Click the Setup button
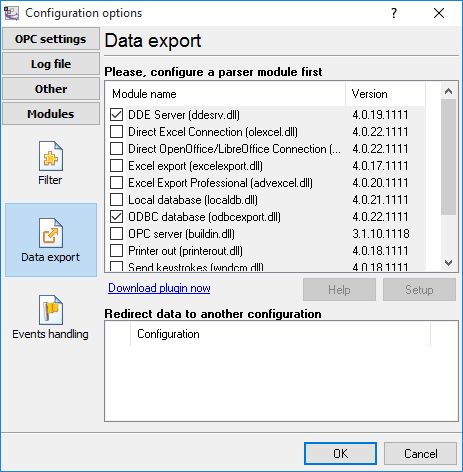 419,290
